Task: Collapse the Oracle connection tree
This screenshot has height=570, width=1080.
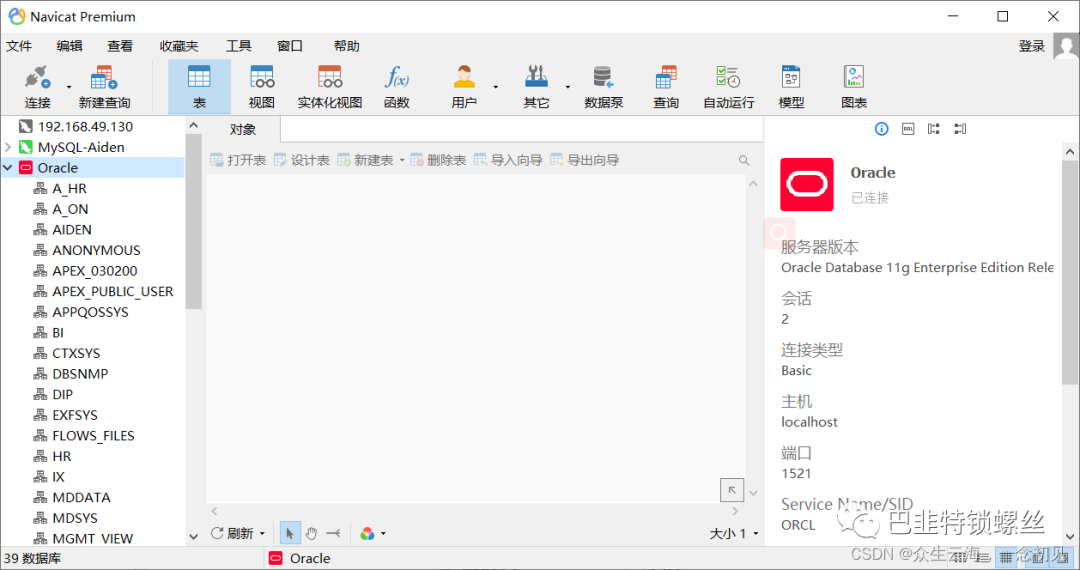Action: (x=8, y=168)
